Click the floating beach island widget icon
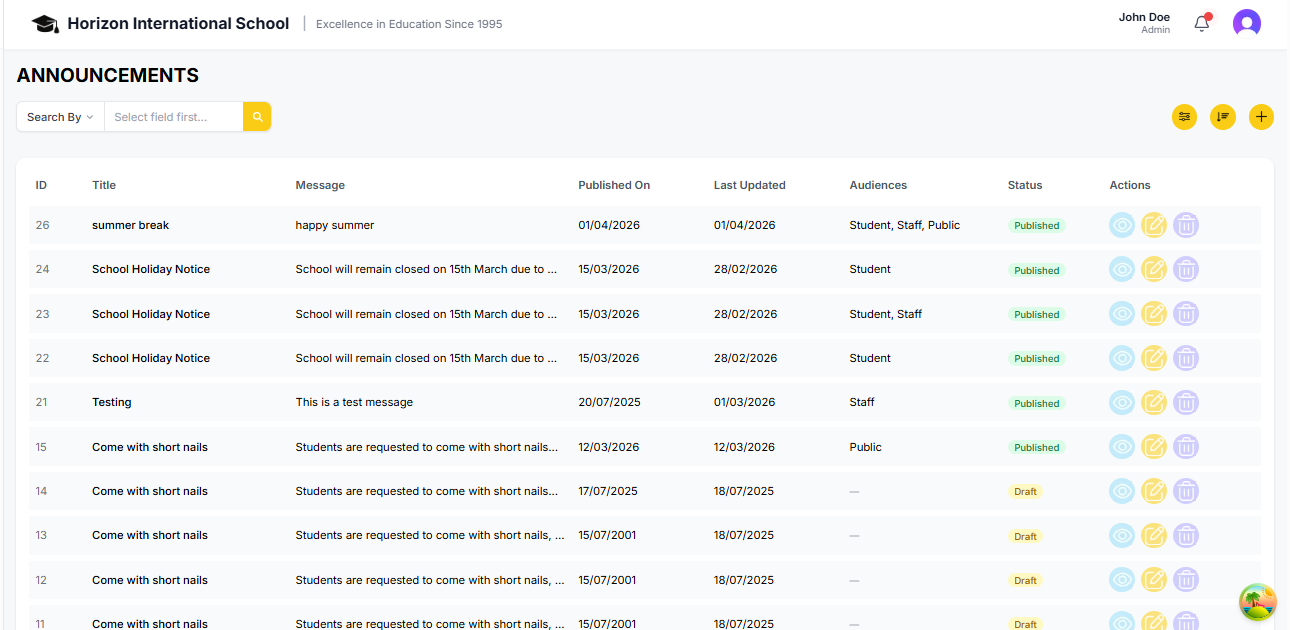 pos(1258,602)
